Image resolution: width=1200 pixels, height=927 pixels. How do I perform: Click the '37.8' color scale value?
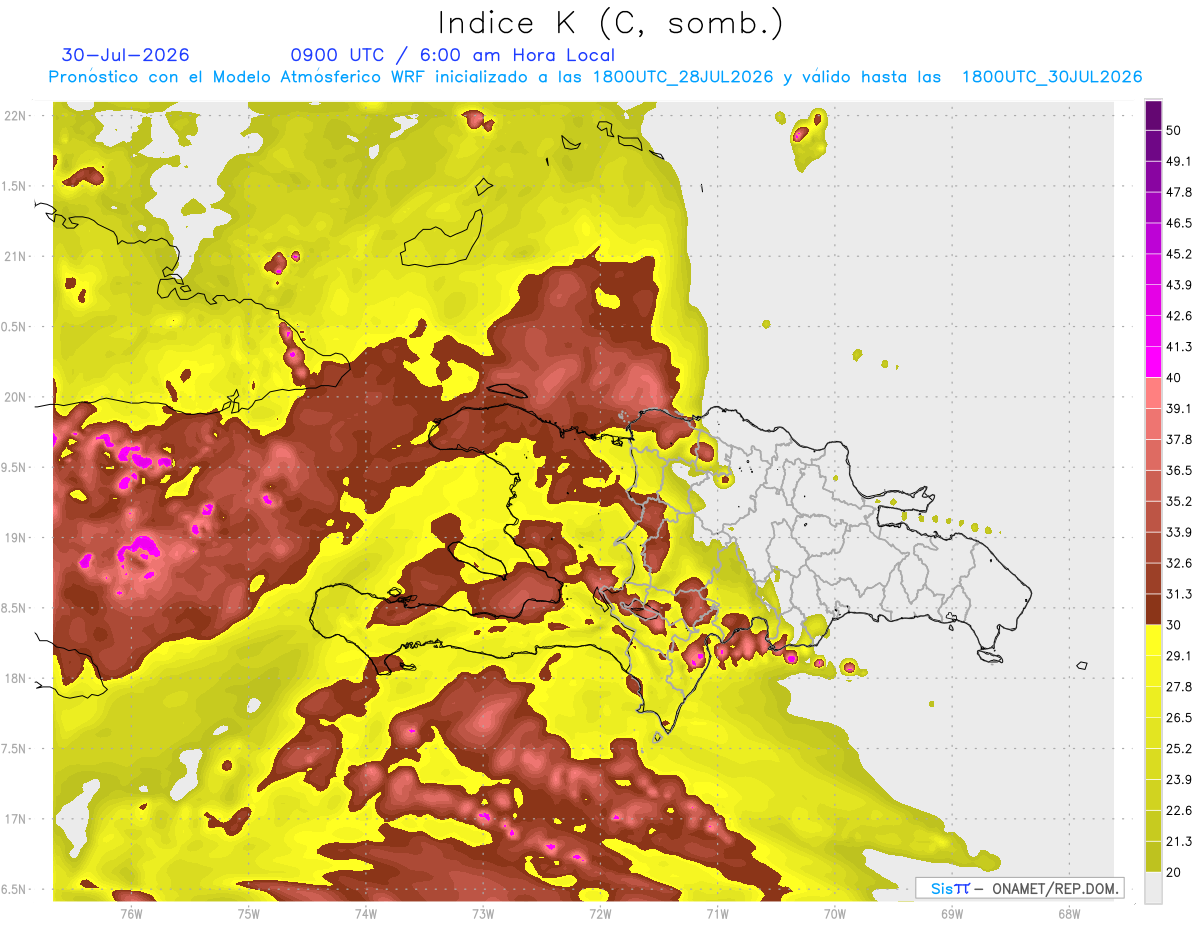[1179, 440]
